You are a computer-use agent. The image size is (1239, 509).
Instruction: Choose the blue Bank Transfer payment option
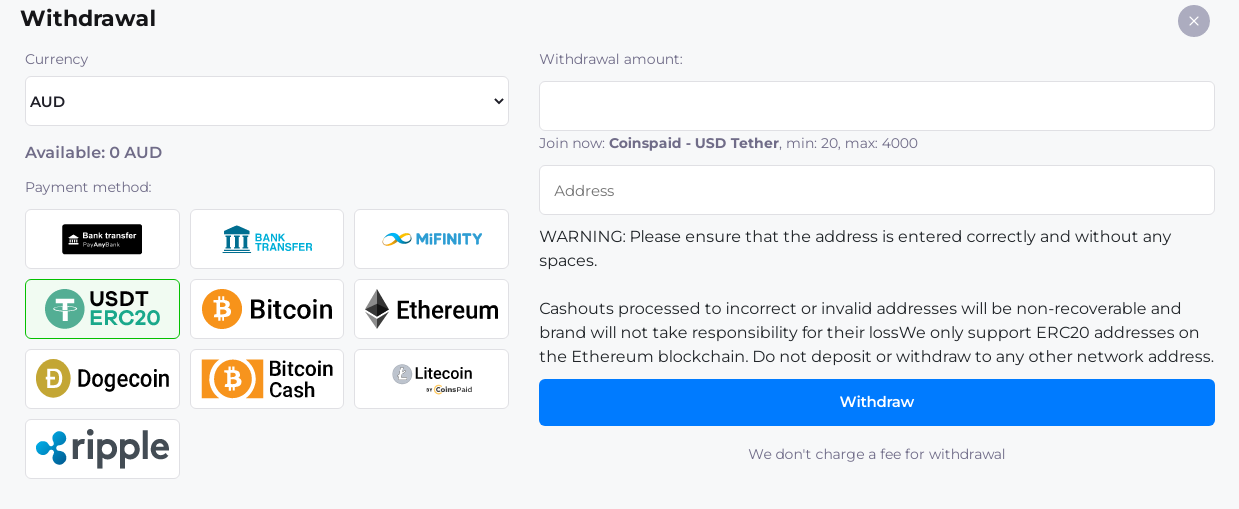click(x=267, y=239)
